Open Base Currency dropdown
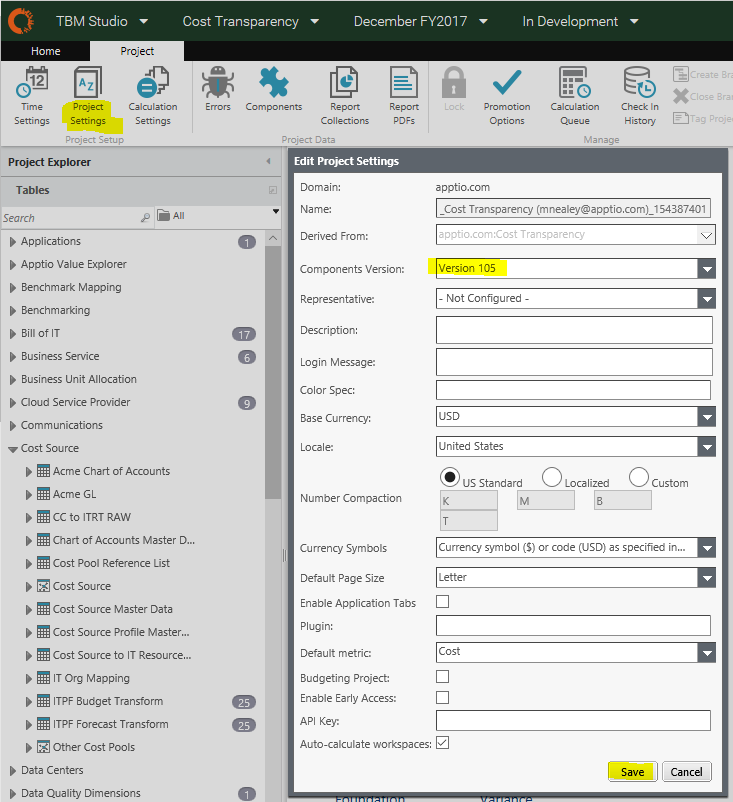This screenshot has height=802, width=733. (706, 417)
